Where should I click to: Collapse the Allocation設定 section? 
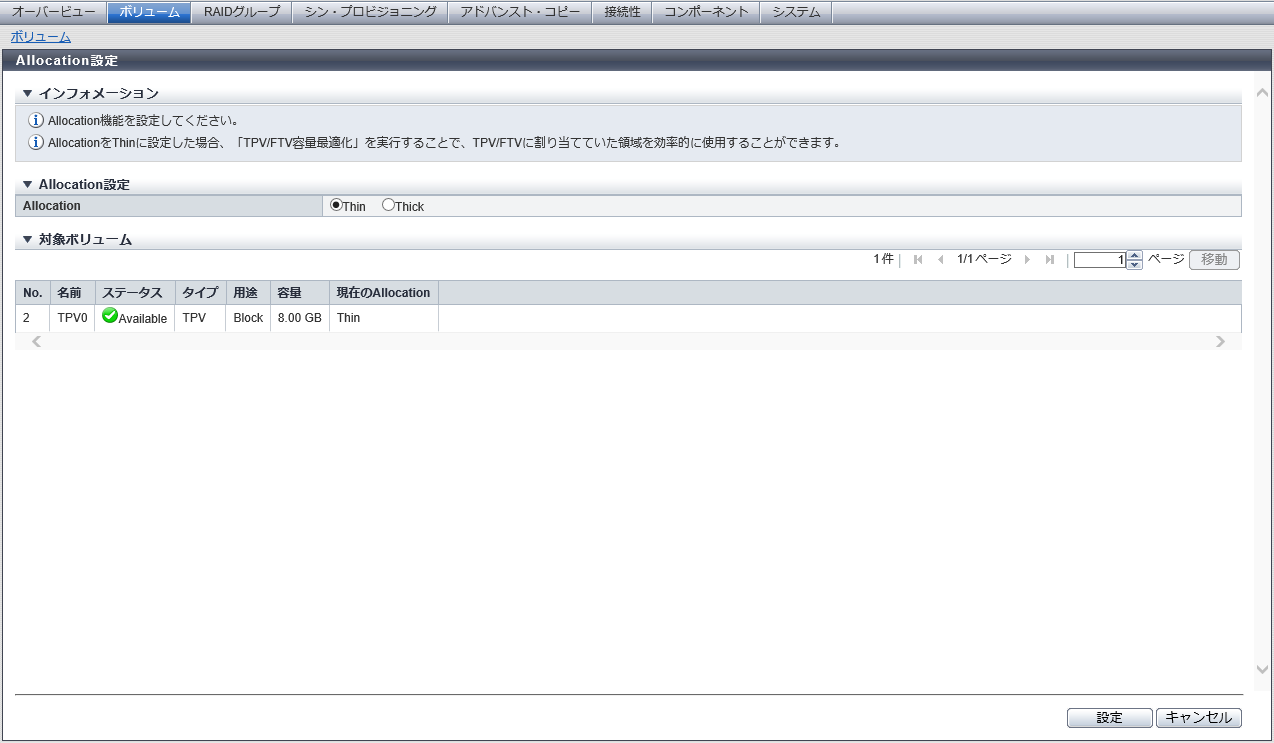coord(28,185)
